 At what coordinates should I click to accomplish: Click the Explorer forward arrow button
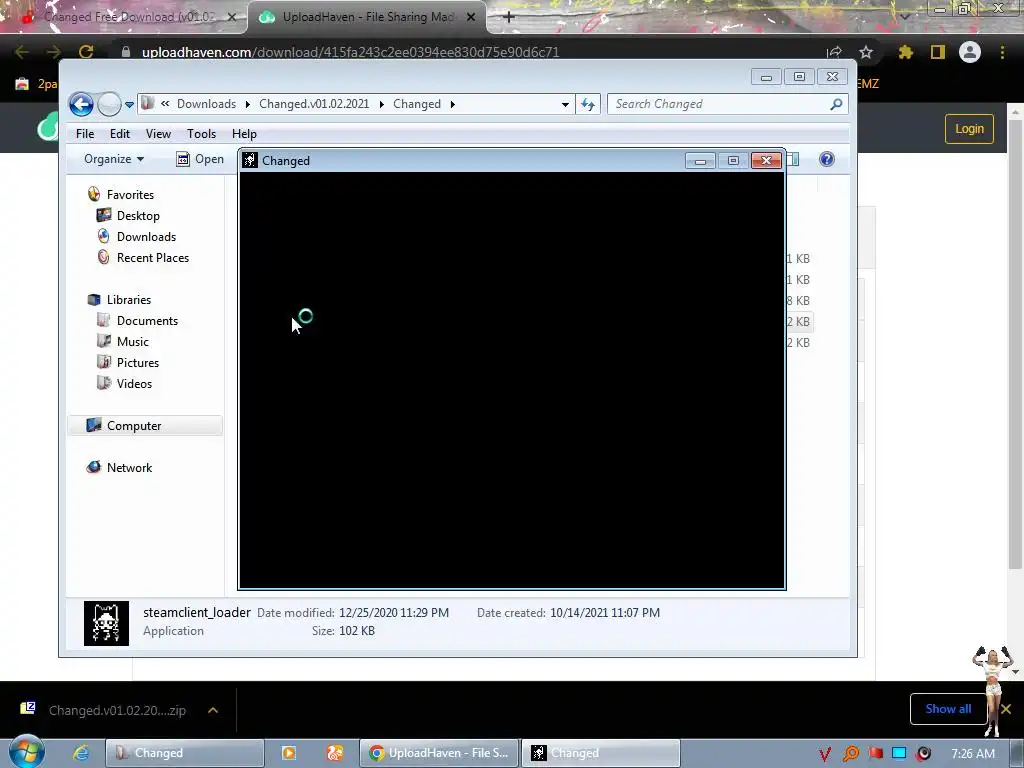tap(109, 104)
